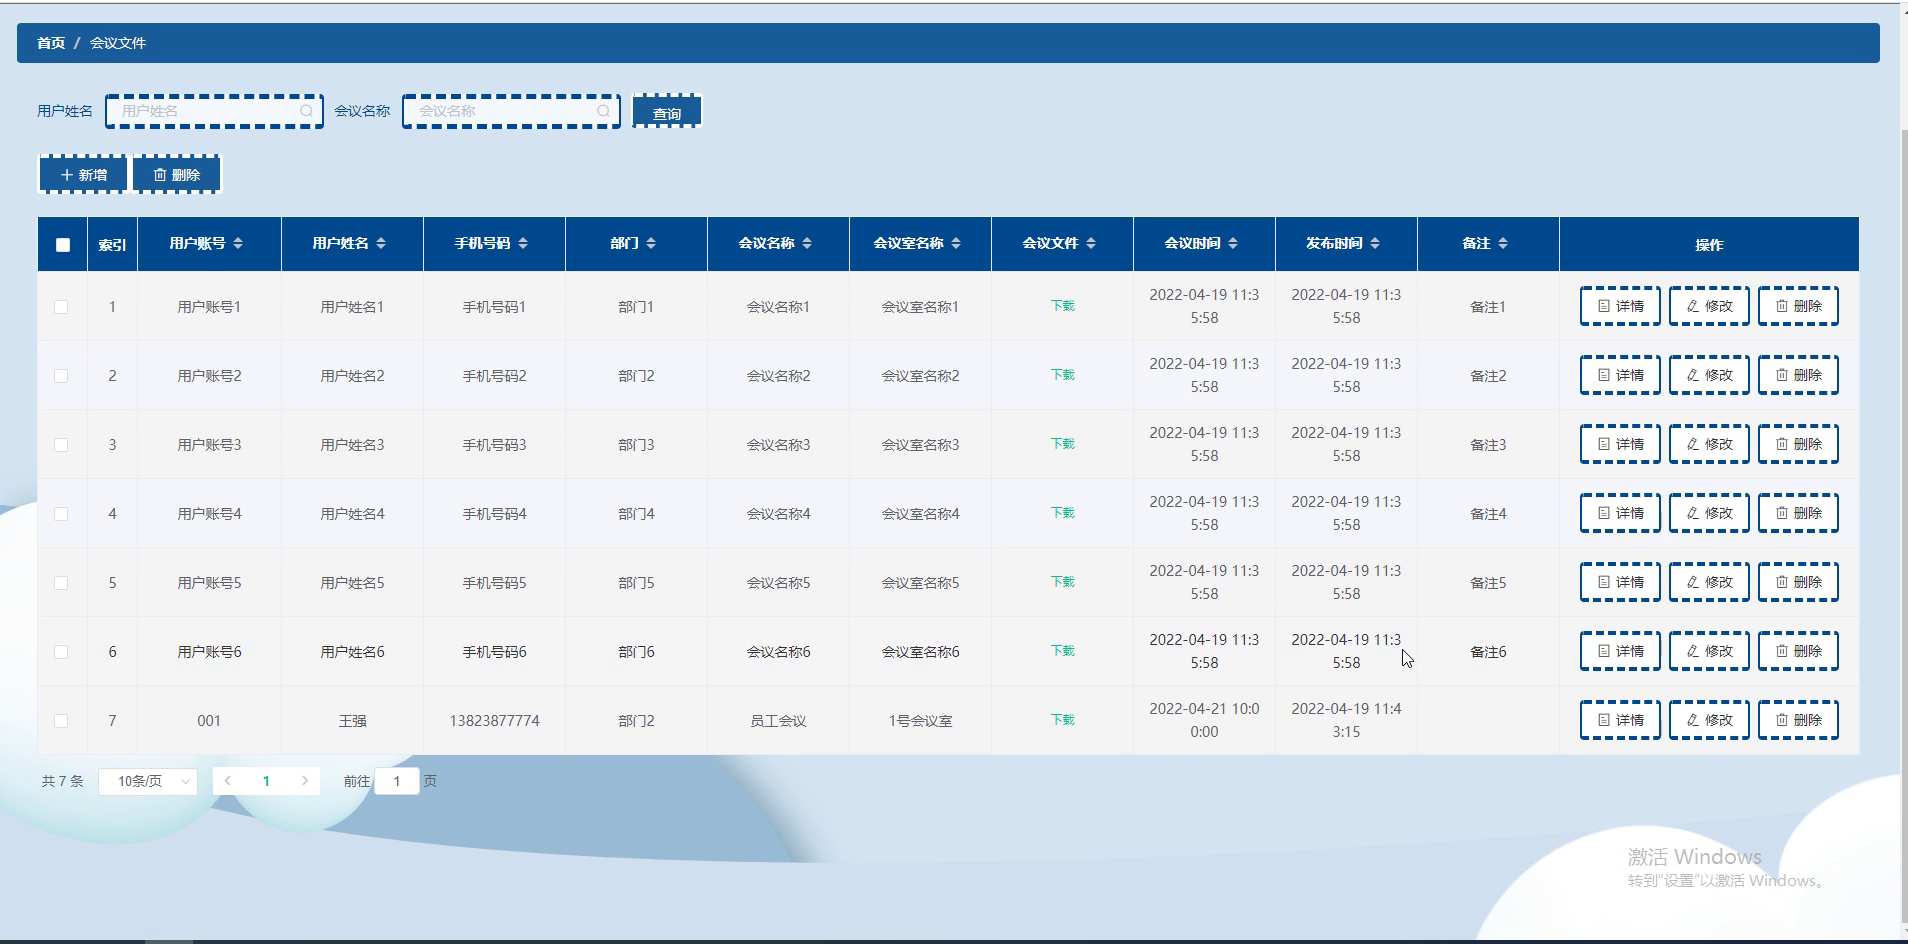Click 删除 for row 用户账号2
Image resolution: width=1908 pixels, height=944 pixels.
(1798, 375)
